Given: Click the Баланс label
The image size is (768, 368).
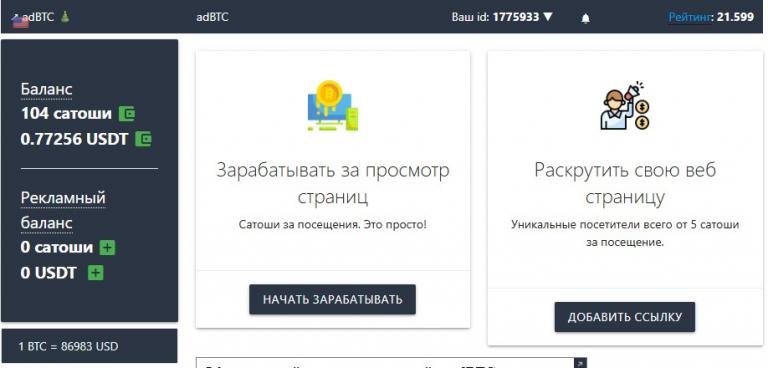Looking at the screenshot, I should (x=47, y=89).
